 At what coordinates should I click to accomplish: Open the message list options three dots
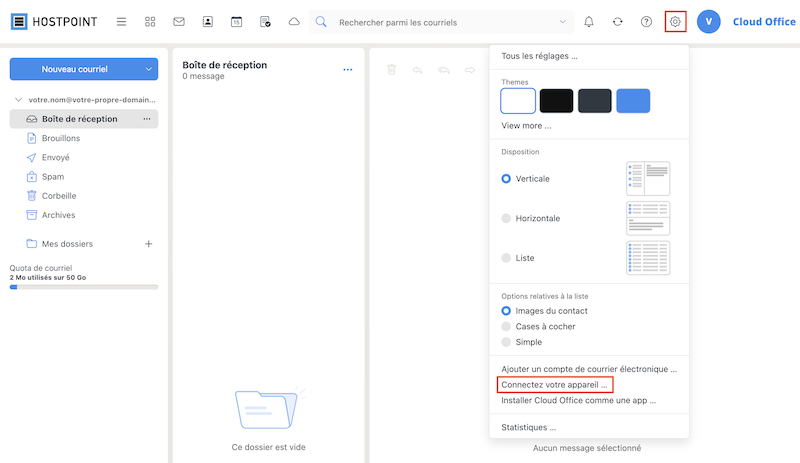pos(347,69)
